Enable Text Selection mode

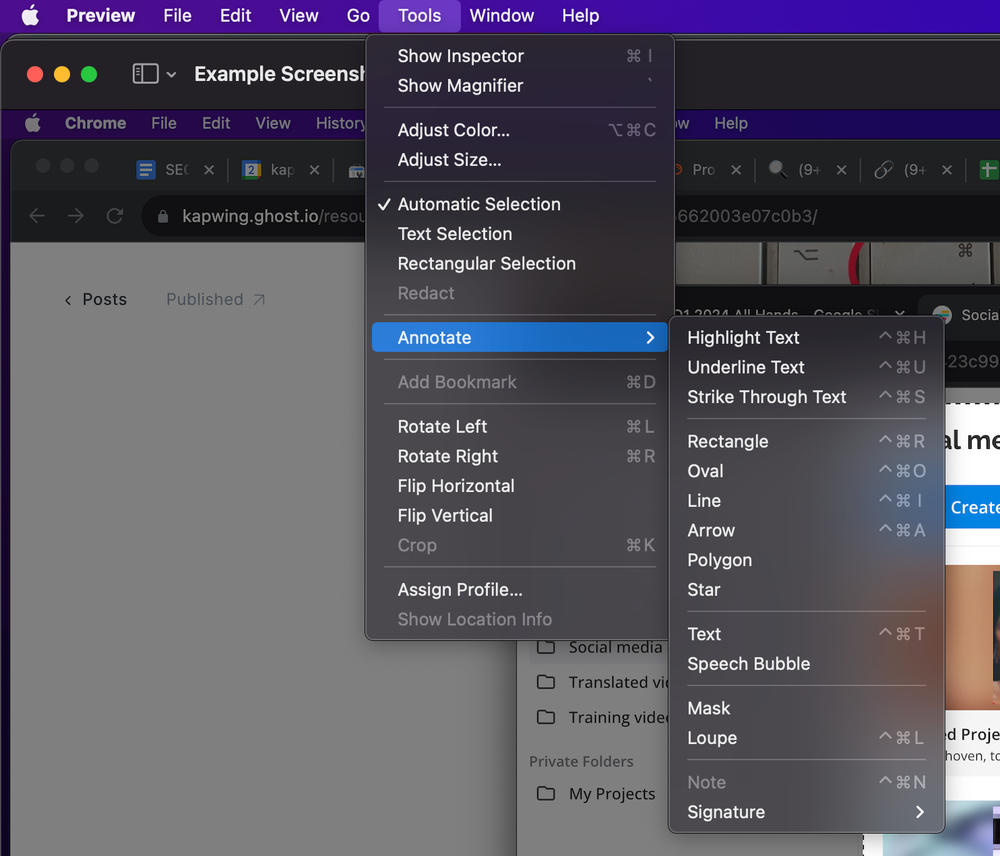[x=454, y=233]
